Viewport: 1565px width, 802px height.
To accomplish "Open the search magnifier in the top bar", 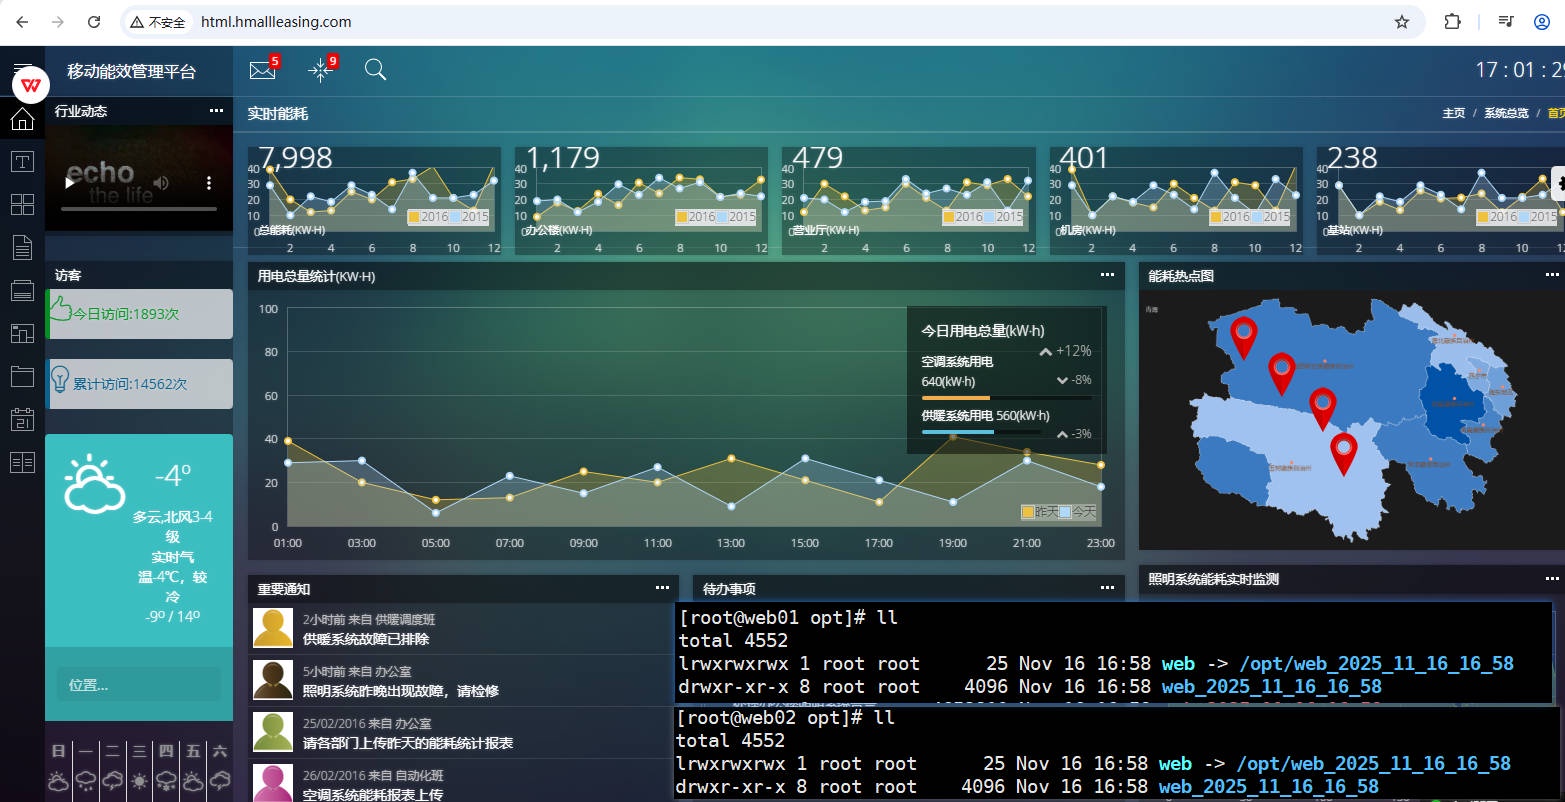I will pyautogui.click(x=375, y=70).
